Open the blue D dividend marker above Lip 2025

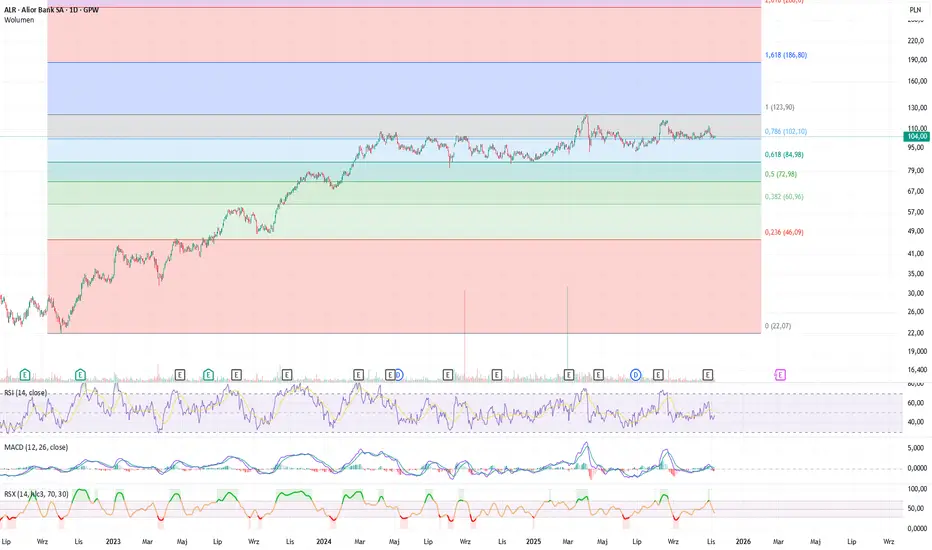pyautogui.click(x=636, y=375)
